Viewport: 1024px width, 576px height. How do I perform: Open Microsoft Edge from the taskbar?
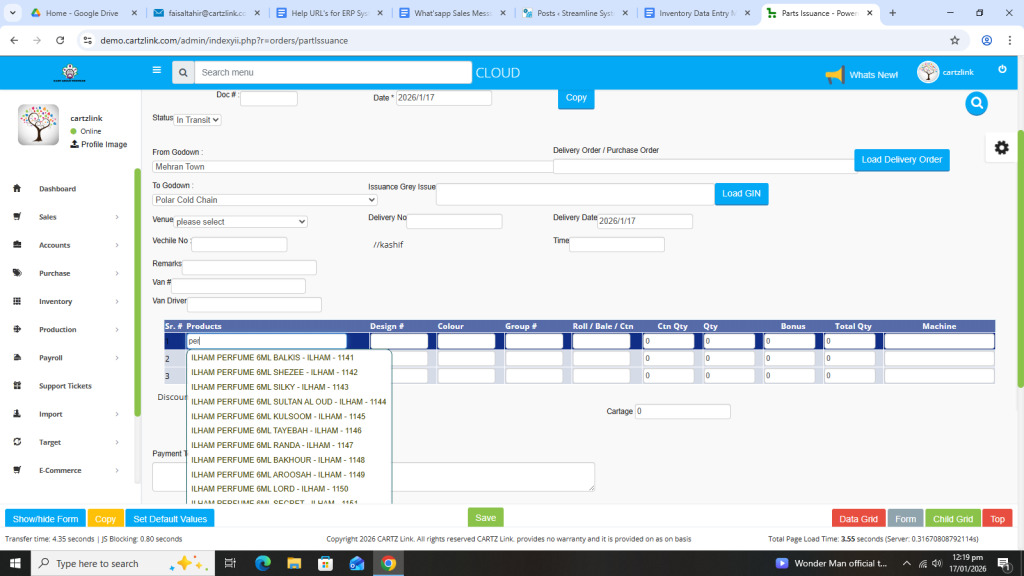[263, 563]
